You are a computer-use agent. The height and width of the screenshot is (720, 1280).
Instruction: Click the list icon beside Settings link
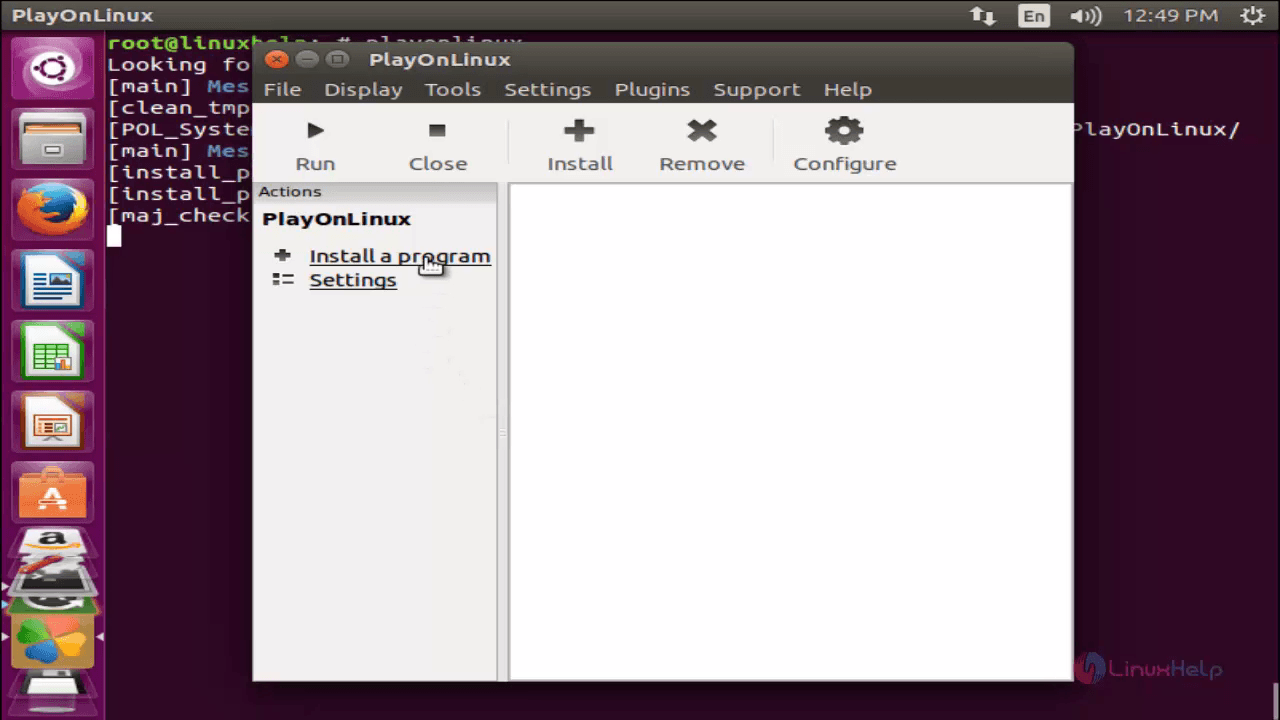coord(283,280)
